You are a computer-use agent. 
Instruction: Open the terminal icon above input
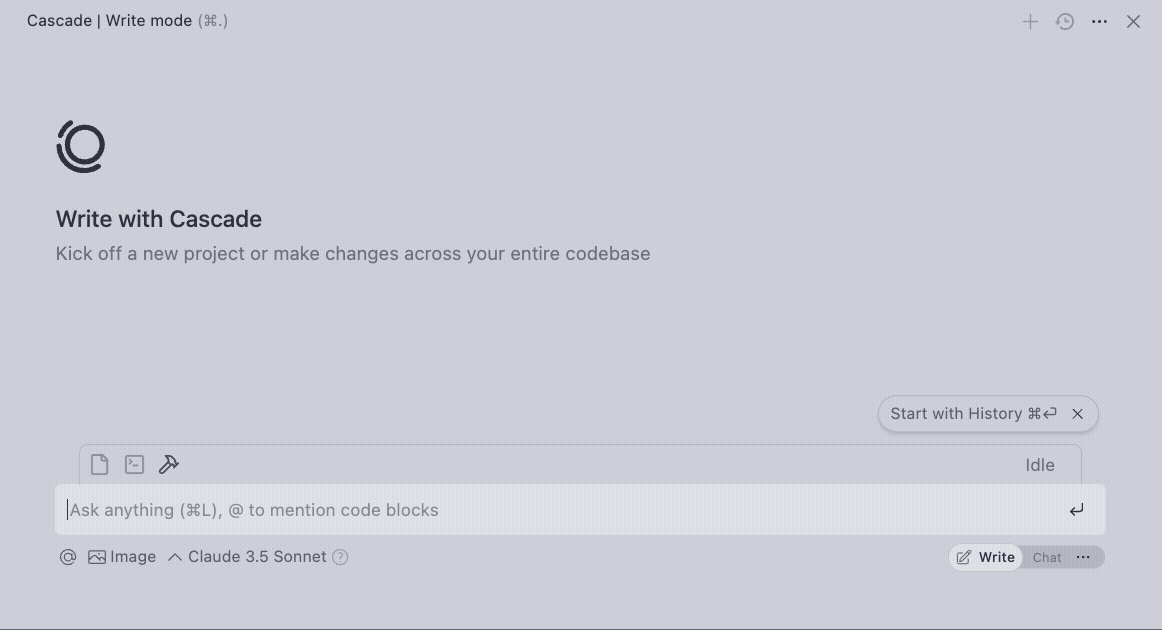coord(134,464)
